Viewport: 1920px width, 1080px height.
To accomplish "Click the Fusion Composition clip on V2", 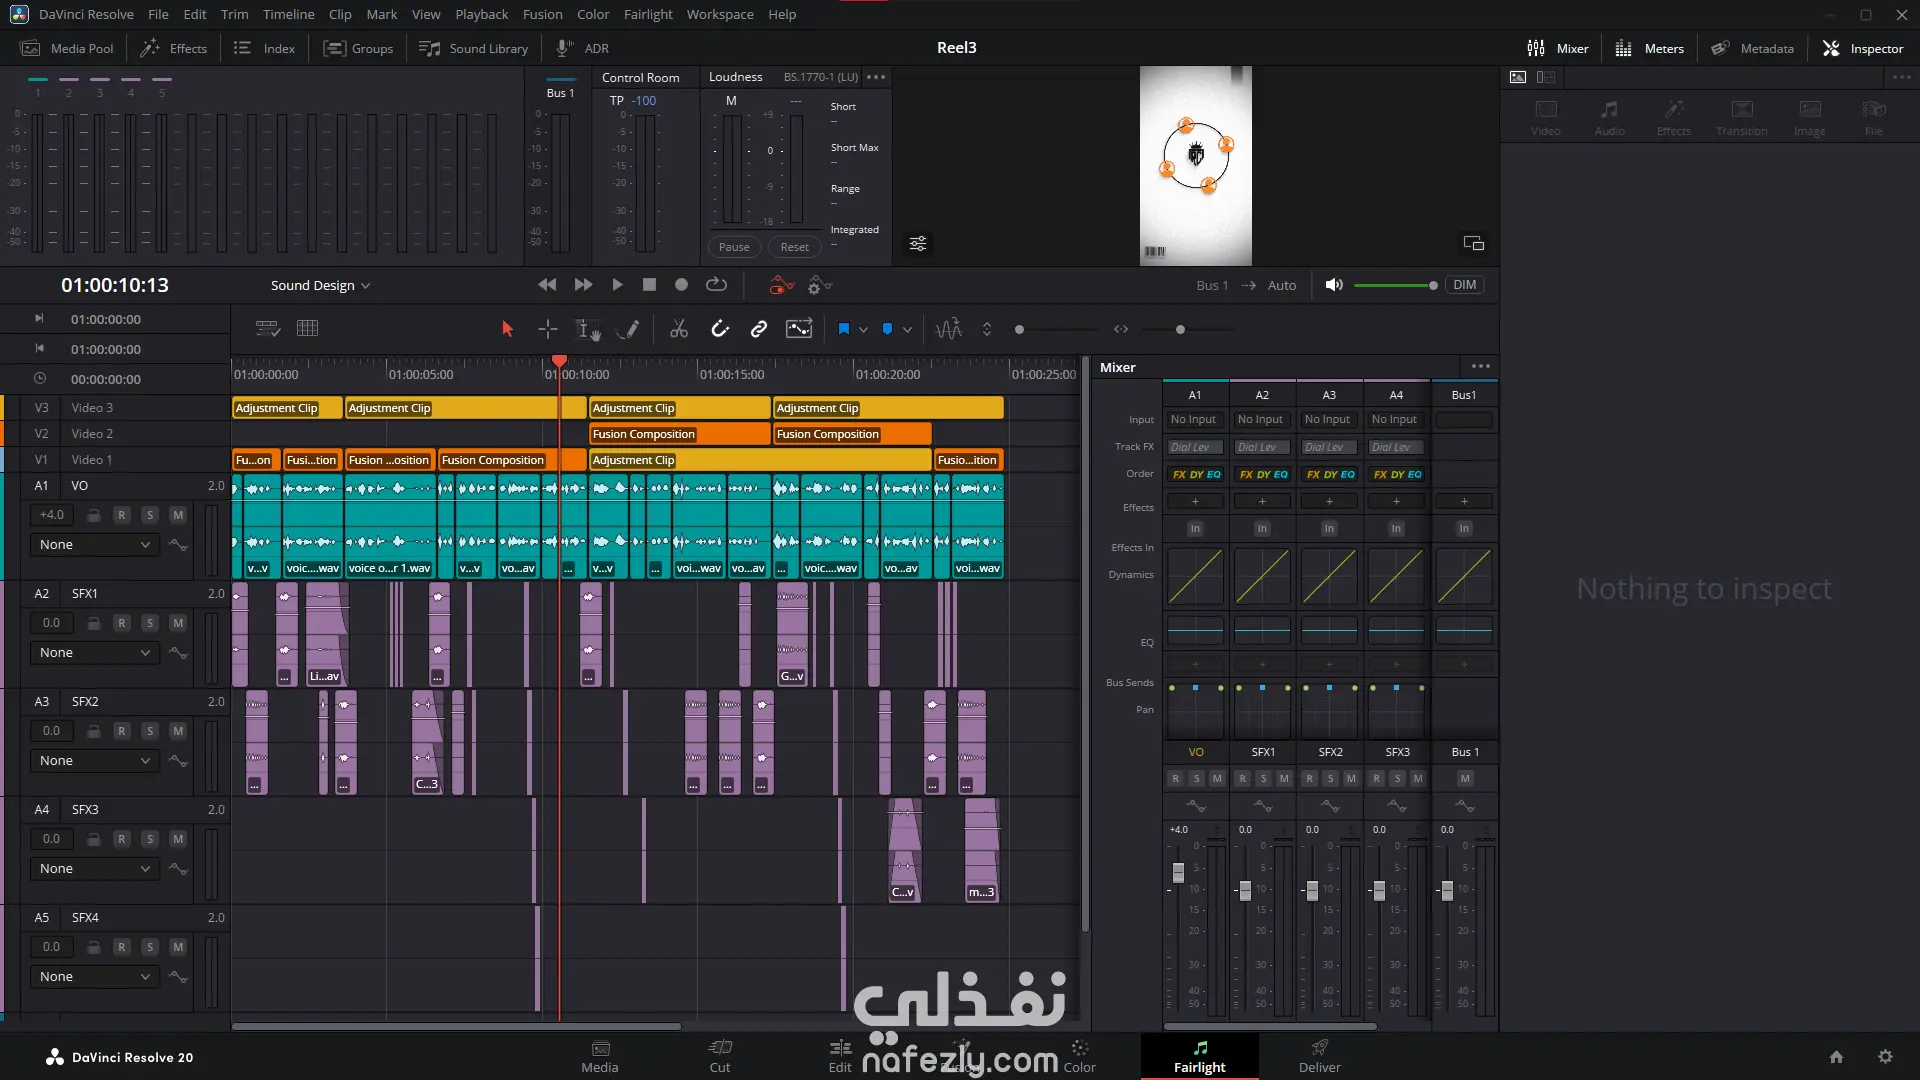I will (679, 434).
